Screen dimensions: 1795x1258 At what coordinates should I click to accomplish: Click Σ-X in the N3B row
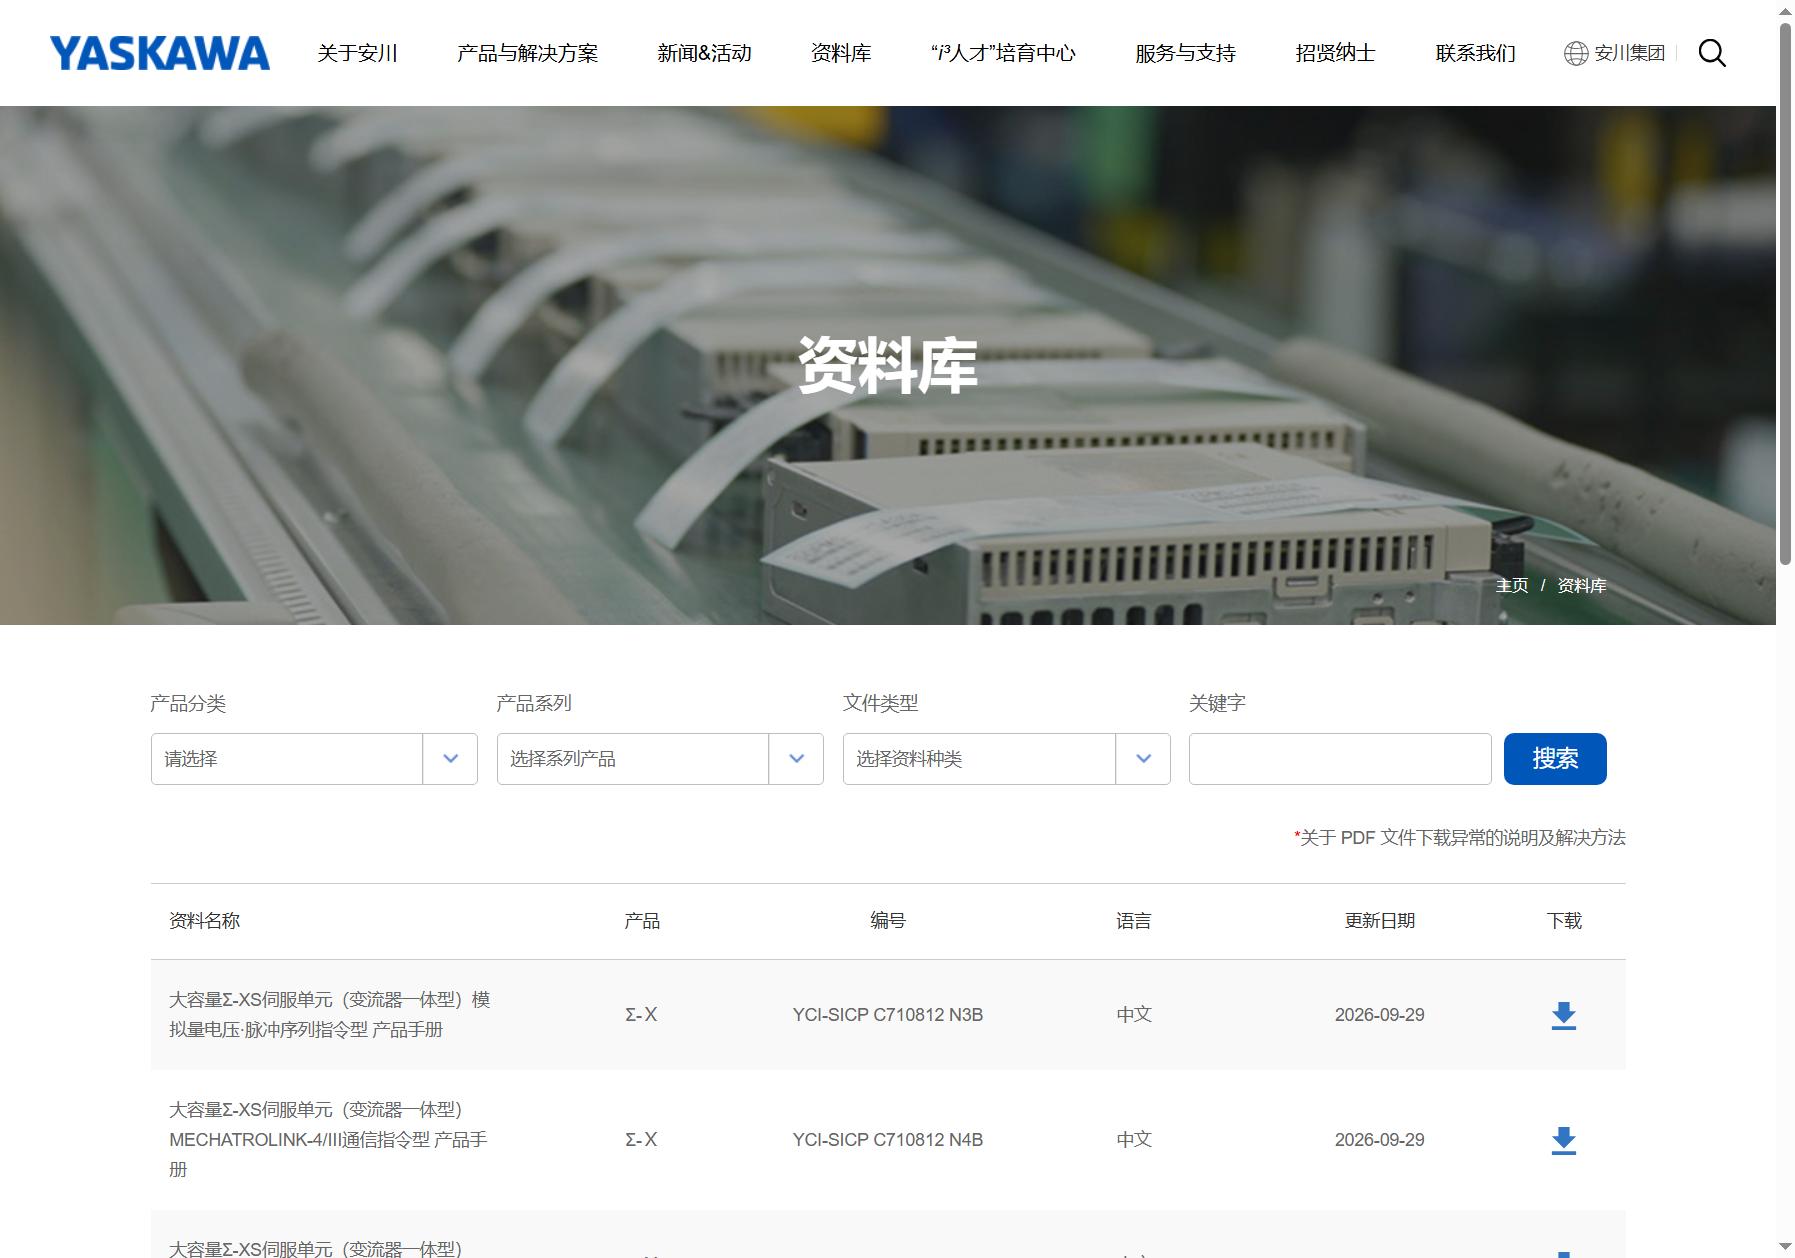pos(641,1015)
